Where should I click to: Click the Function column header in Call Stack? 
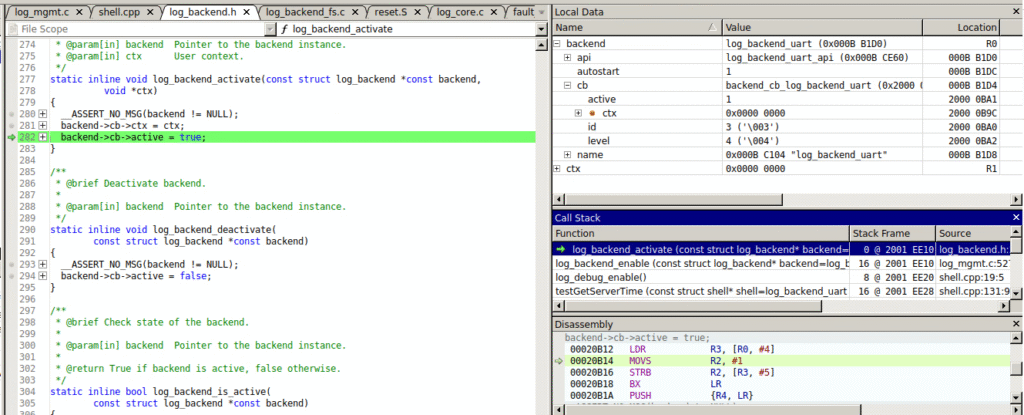click(701, 233)
